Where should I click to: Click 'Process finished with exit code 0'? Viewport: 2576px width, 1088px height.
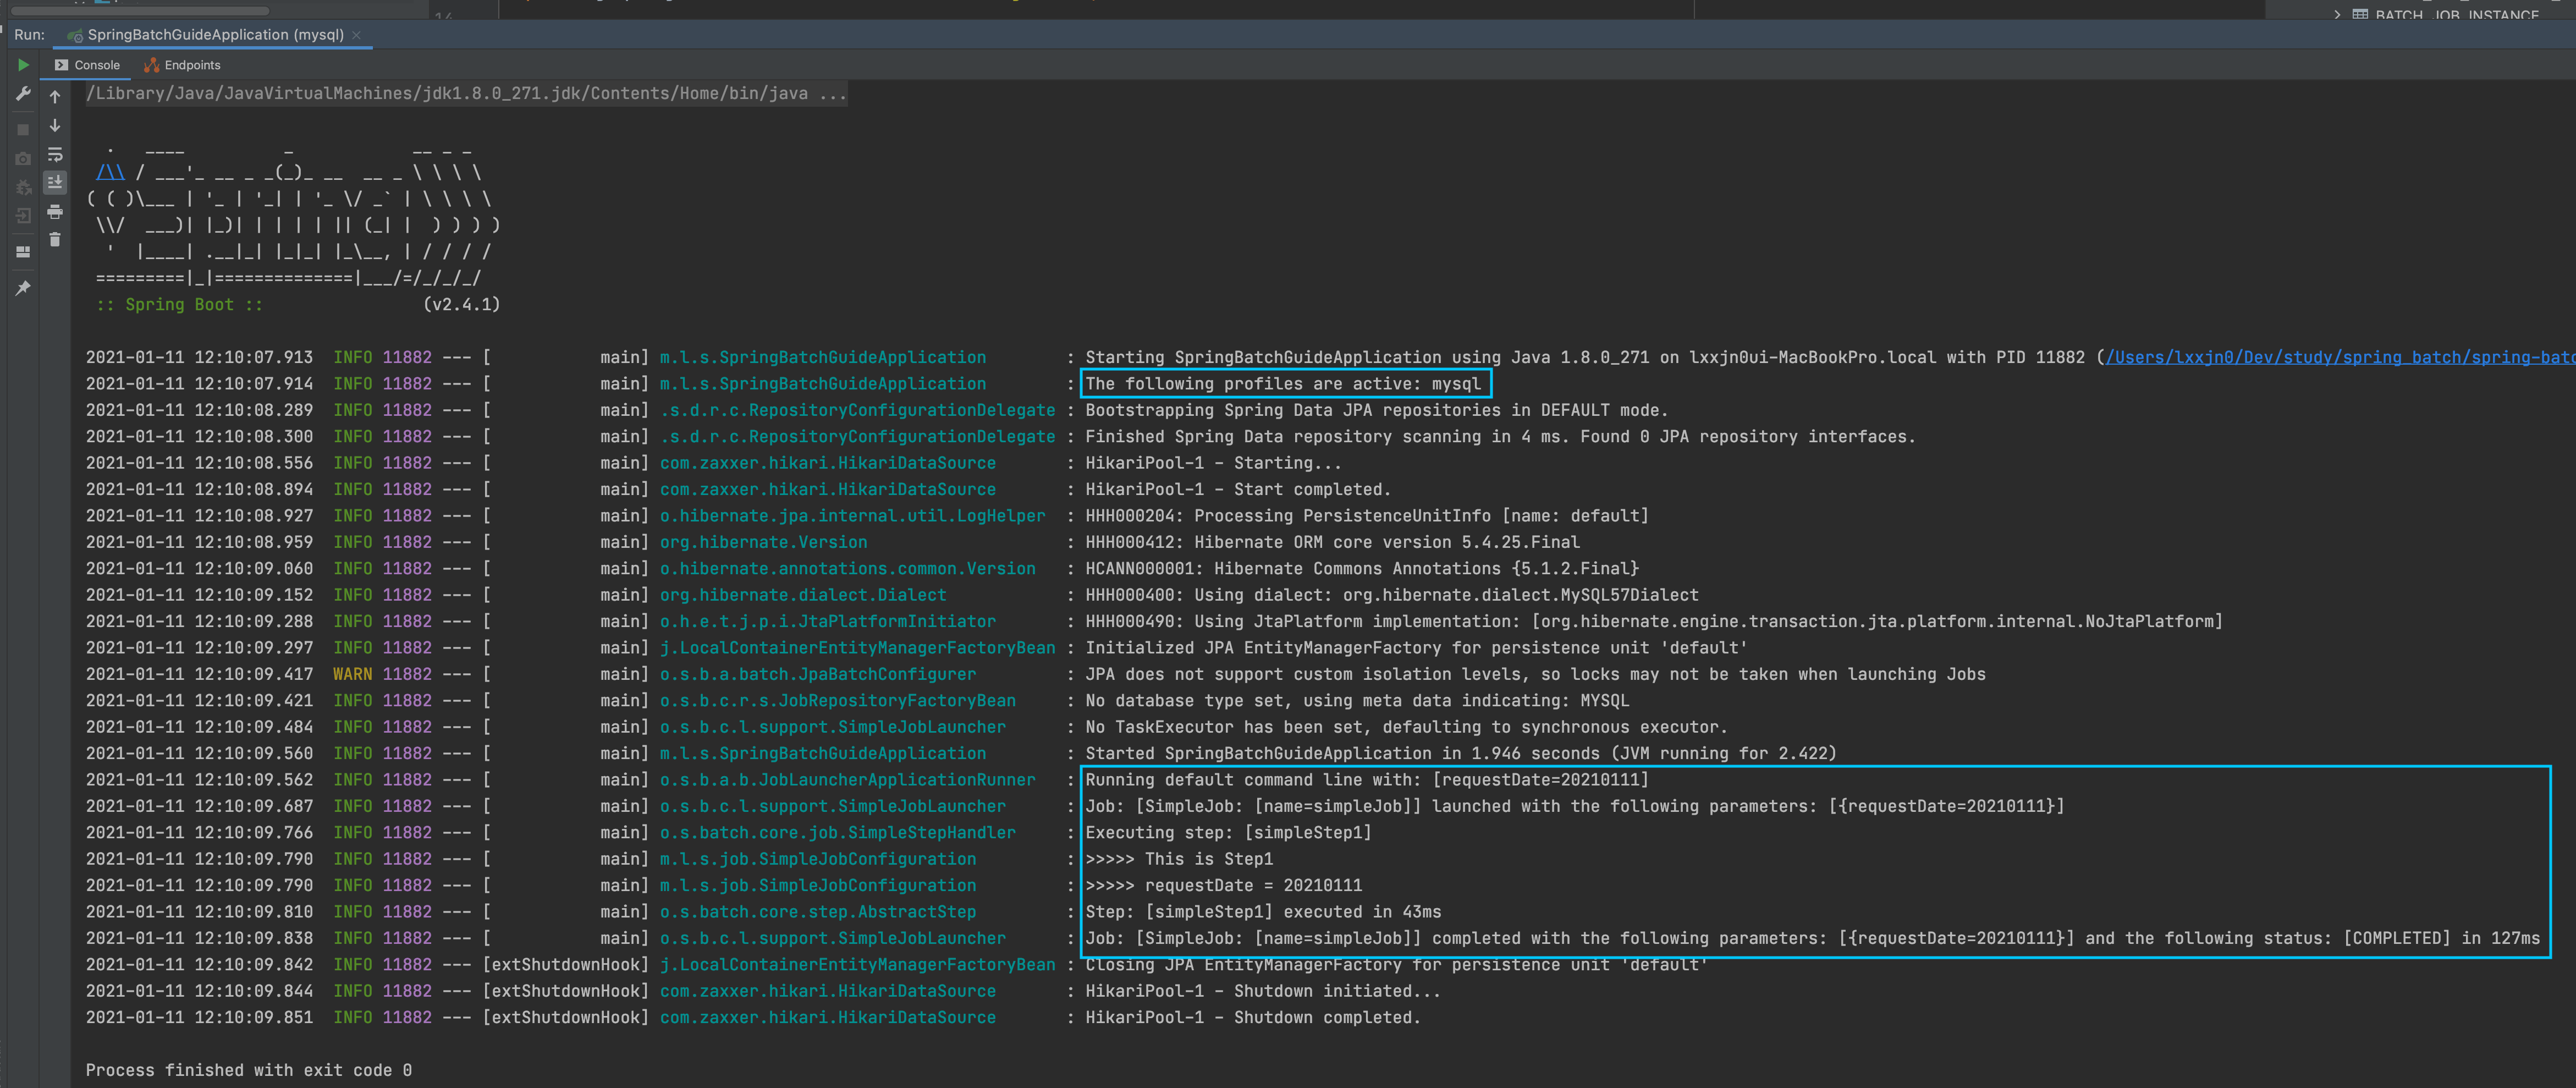(249, 1071)
